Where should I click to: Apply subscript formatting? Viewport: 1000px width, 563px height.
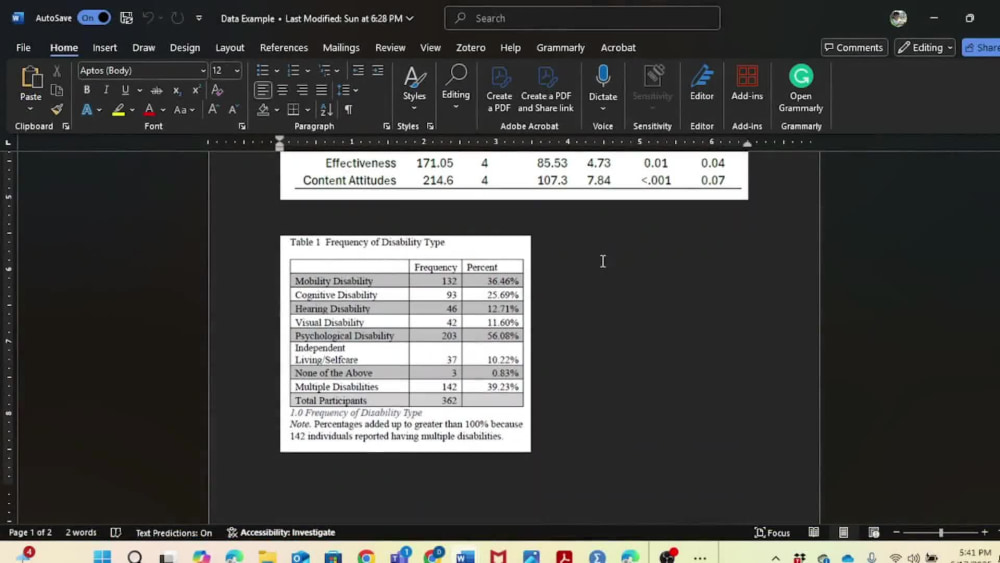point(177,90)
